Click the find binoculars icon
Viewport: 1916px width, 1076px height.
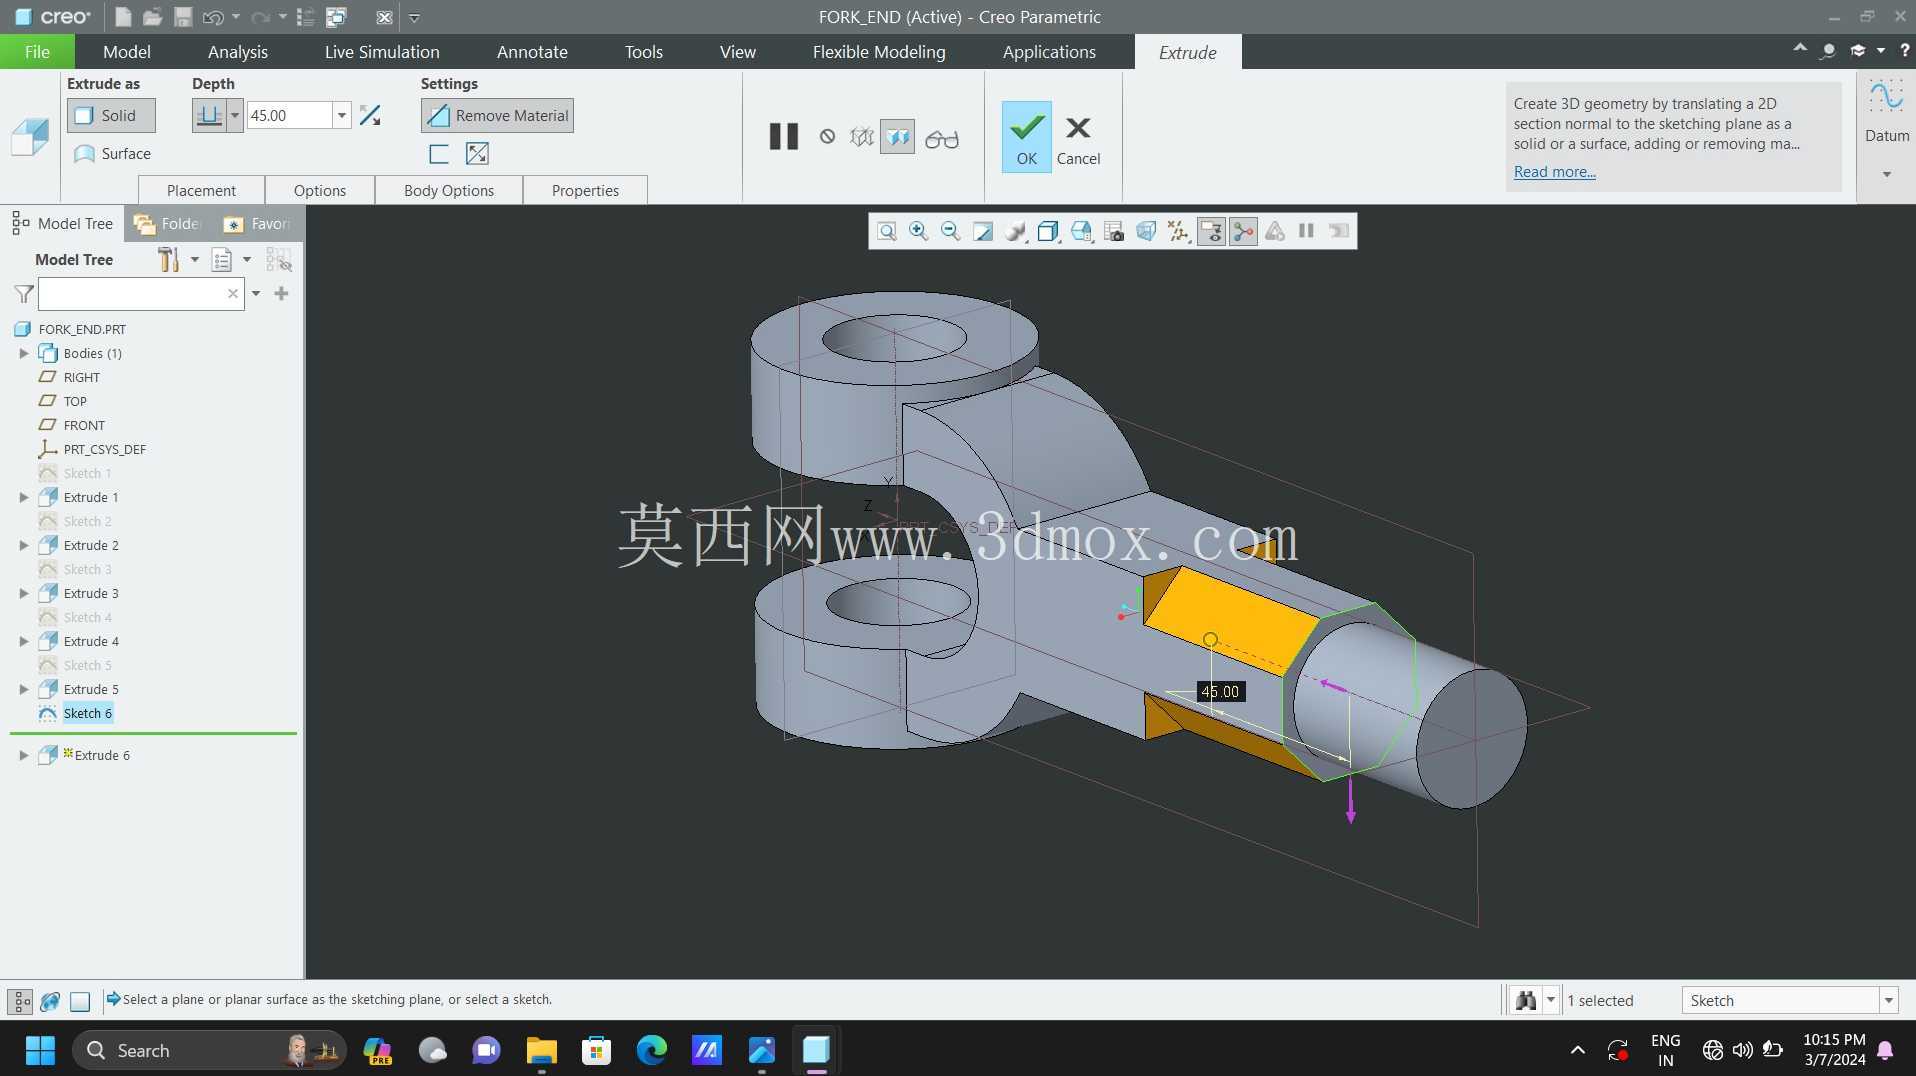(1526, 1000)
